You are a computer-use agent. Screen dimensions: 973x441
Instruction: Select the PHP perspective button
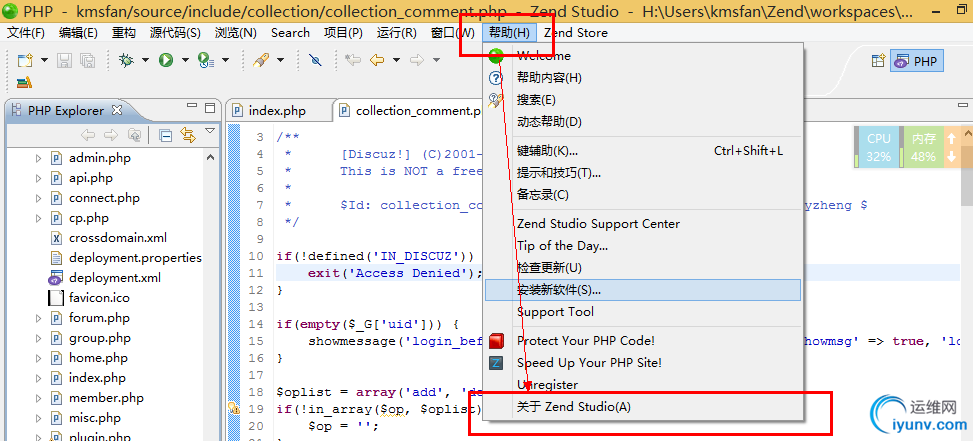point(917,61)
